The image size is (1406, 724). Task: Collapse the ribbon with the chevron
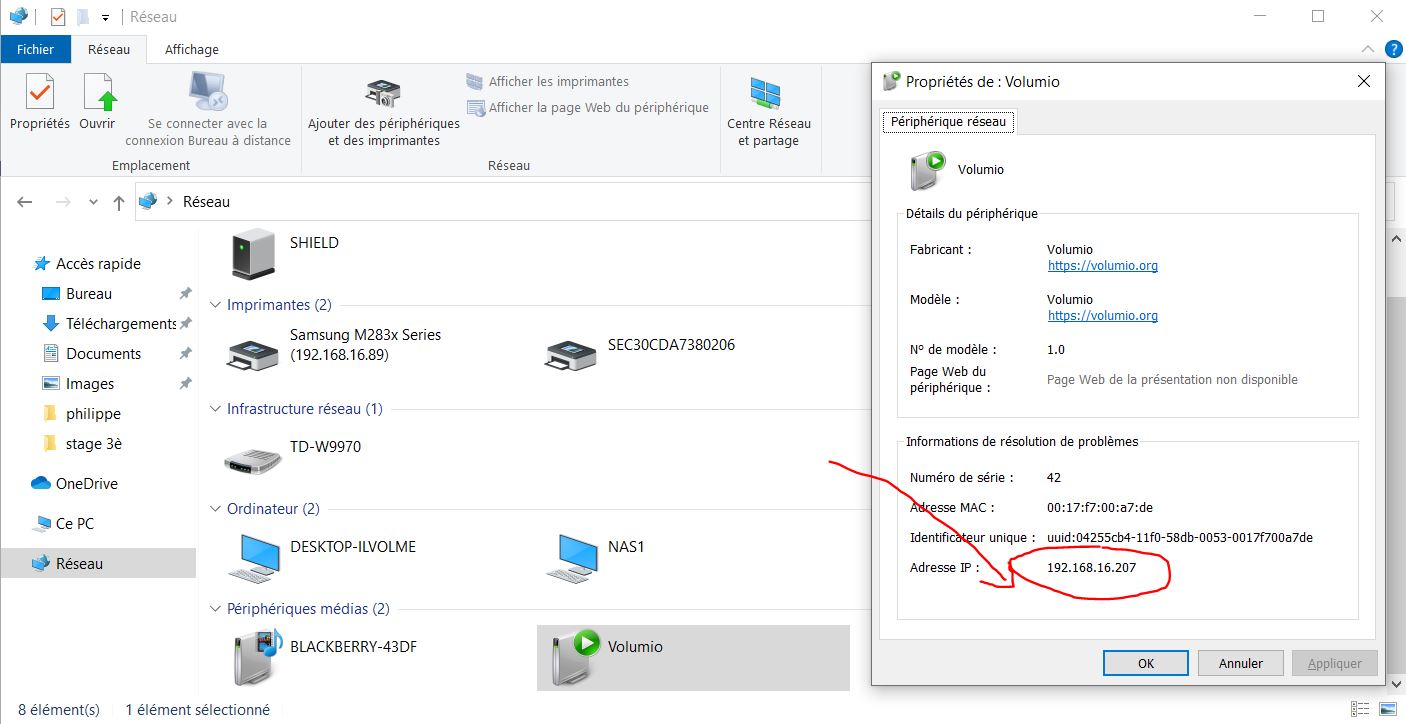1368,48
